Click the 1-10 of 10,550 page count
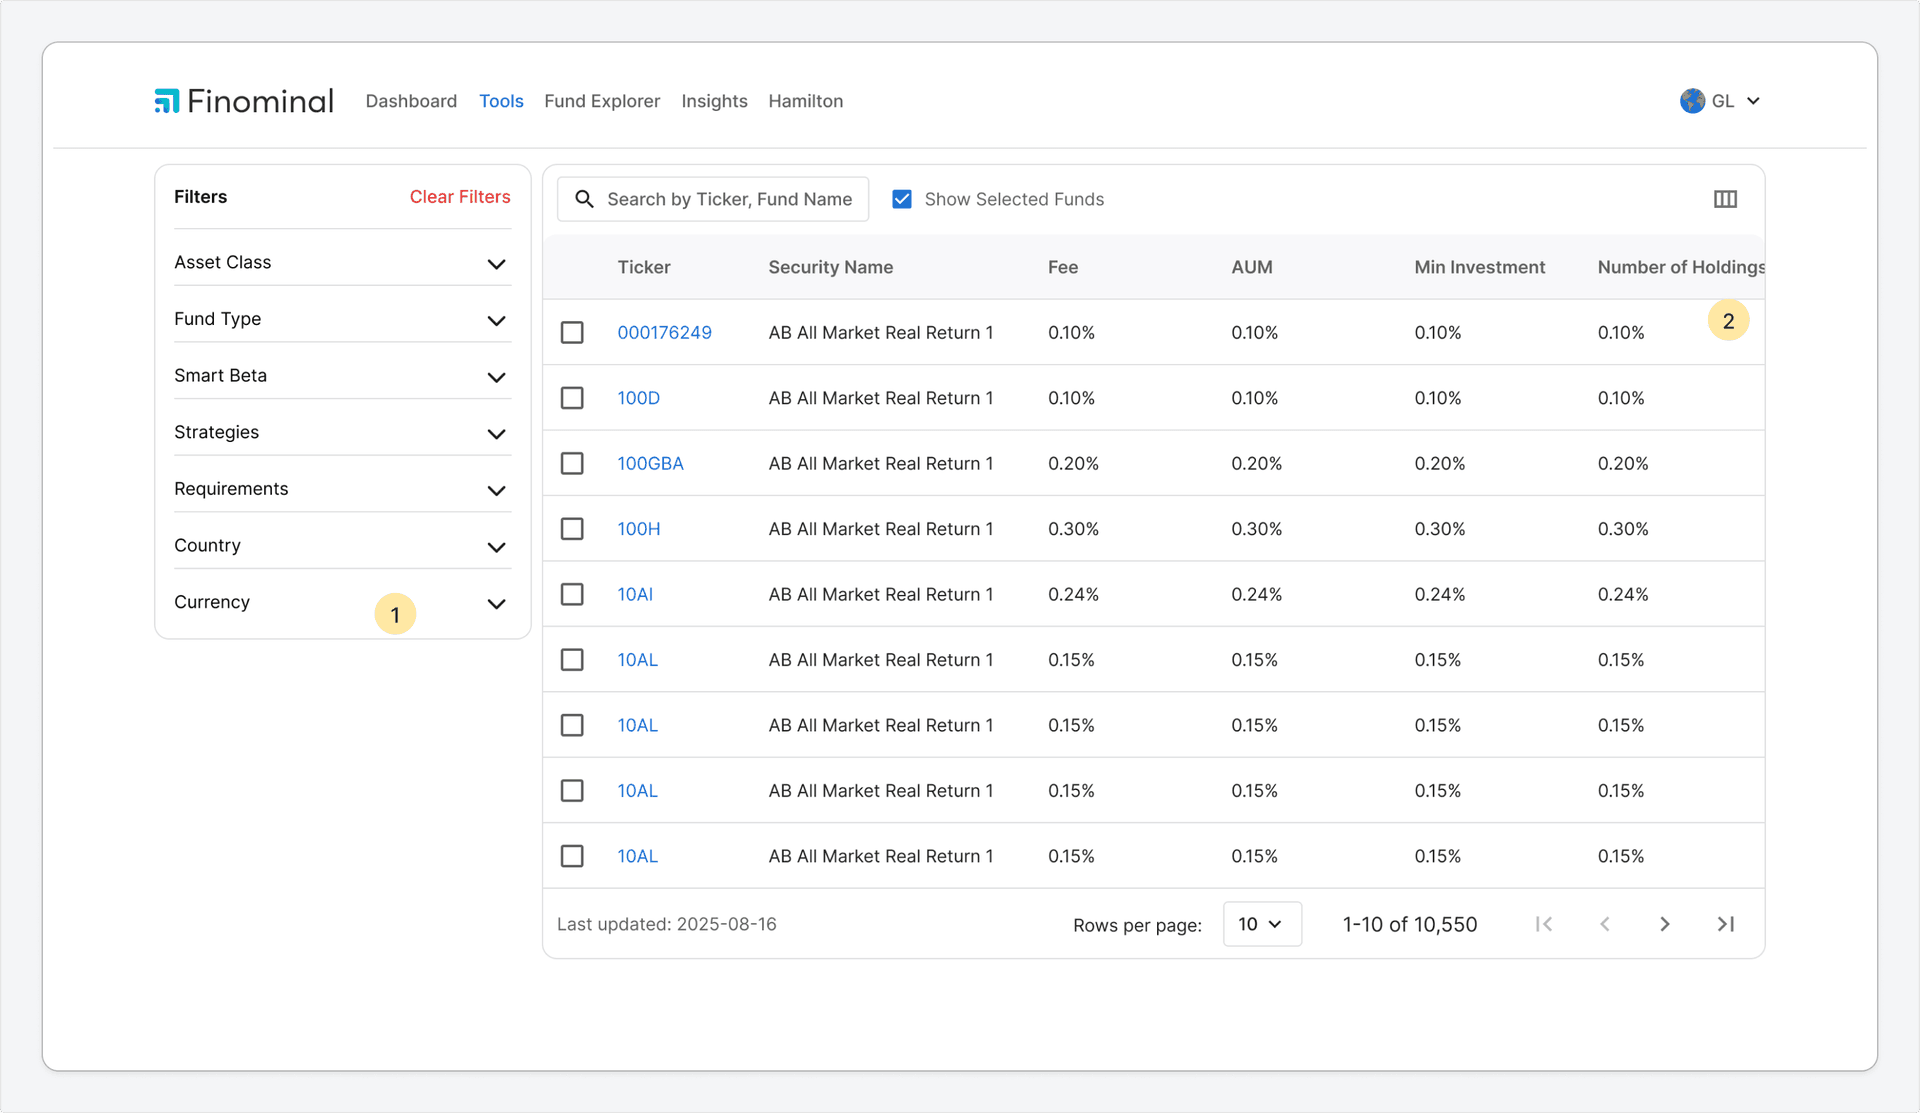Image resolution: width=1920 pixels, height=1113 pixels. (1410, 924)
